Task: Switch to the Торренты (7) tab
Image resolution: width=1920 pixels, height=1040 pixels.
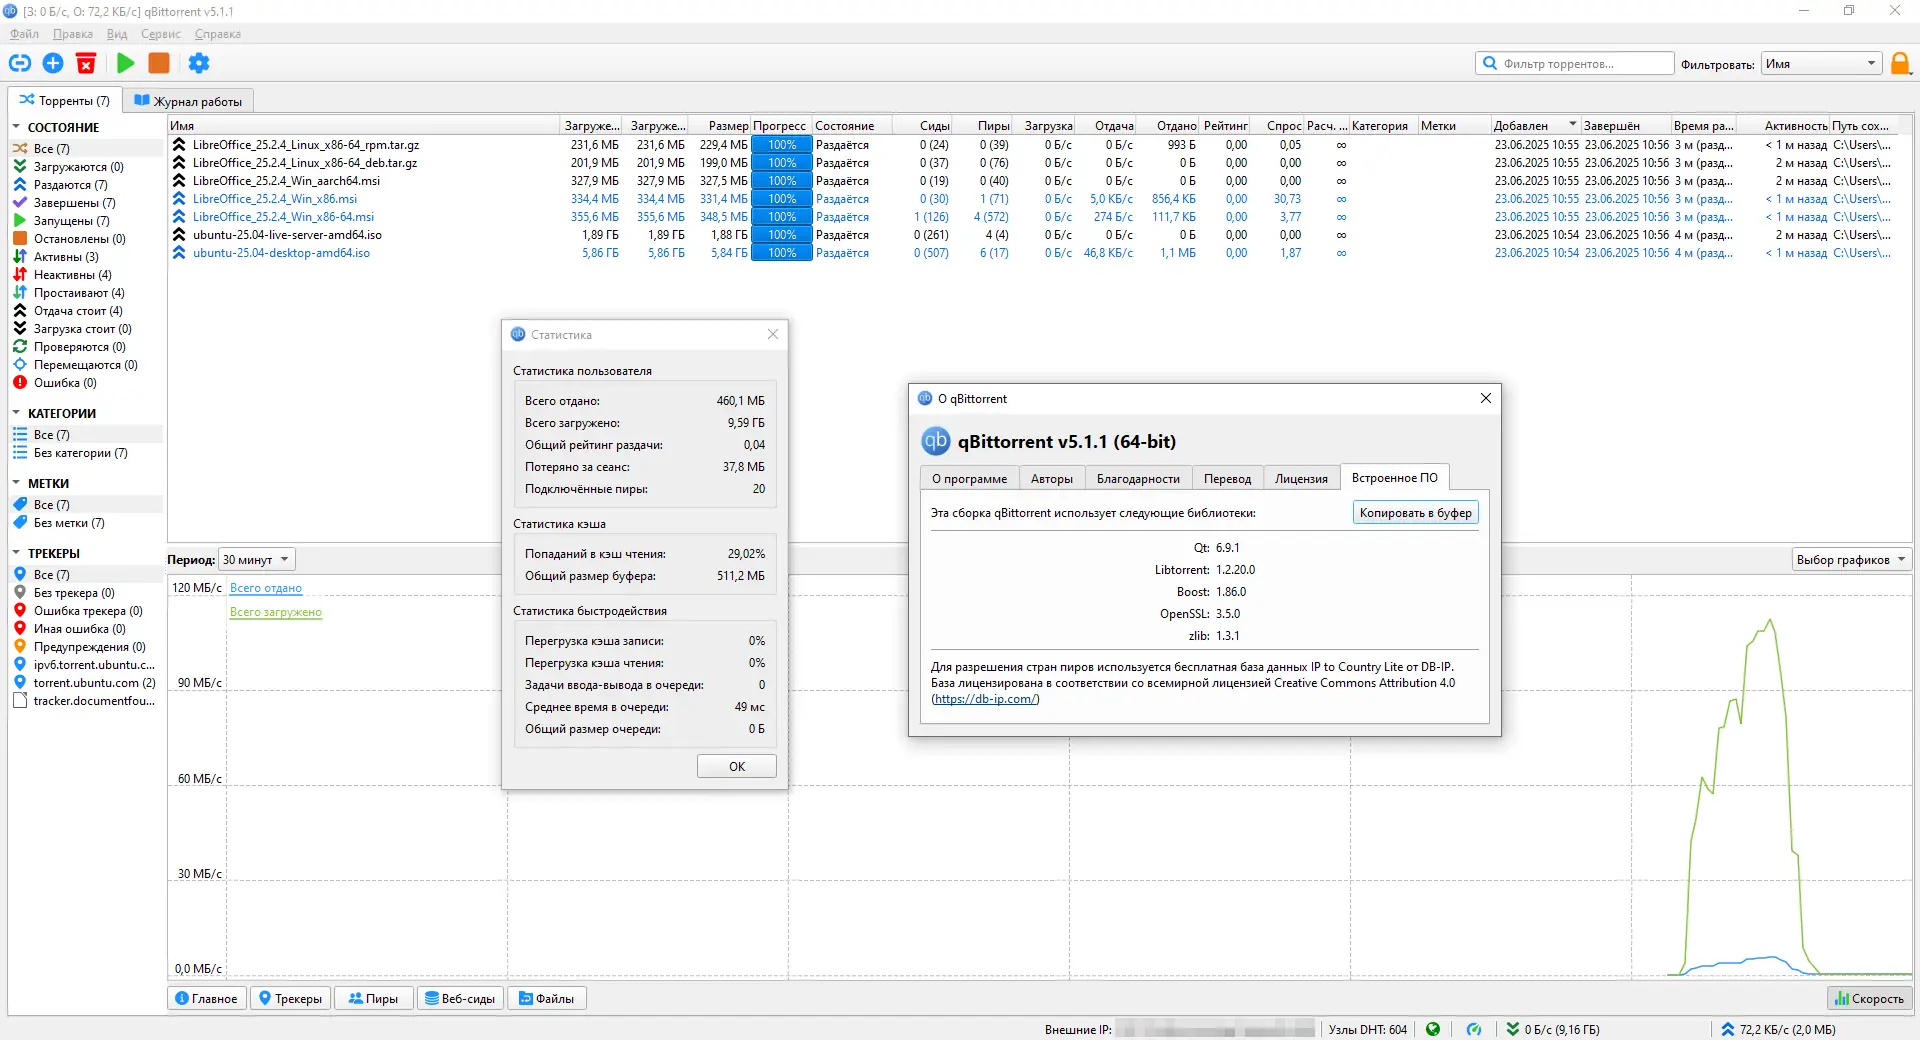Action: [66, 100]
